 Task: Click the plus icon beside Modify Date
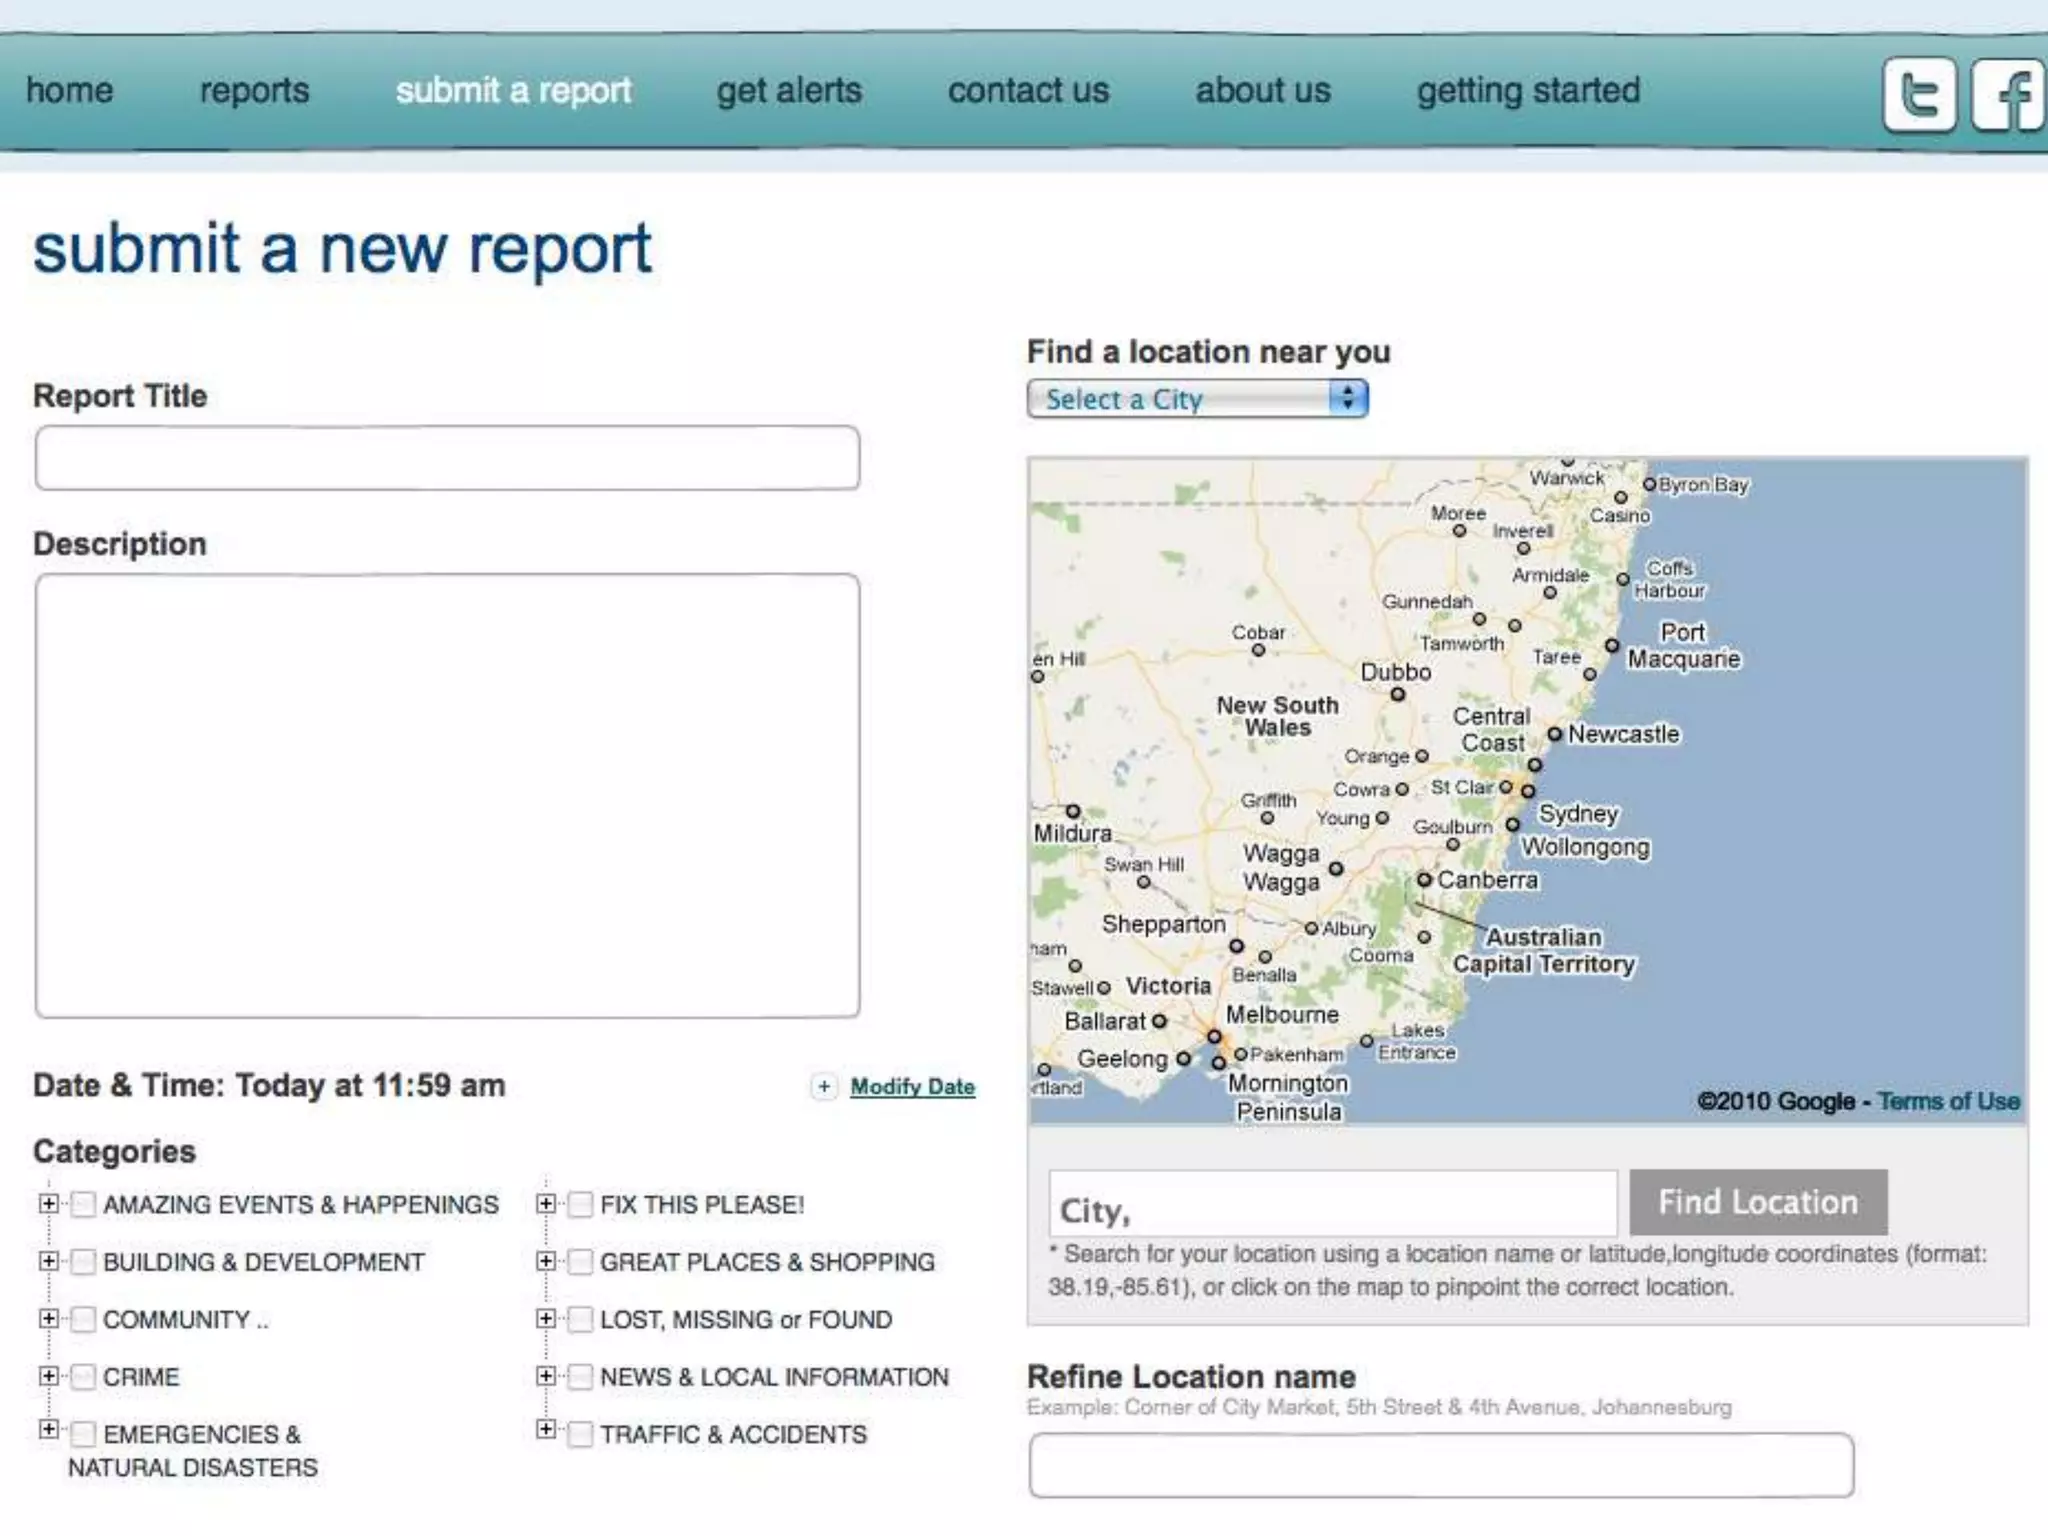click(x=823, y=1086)
